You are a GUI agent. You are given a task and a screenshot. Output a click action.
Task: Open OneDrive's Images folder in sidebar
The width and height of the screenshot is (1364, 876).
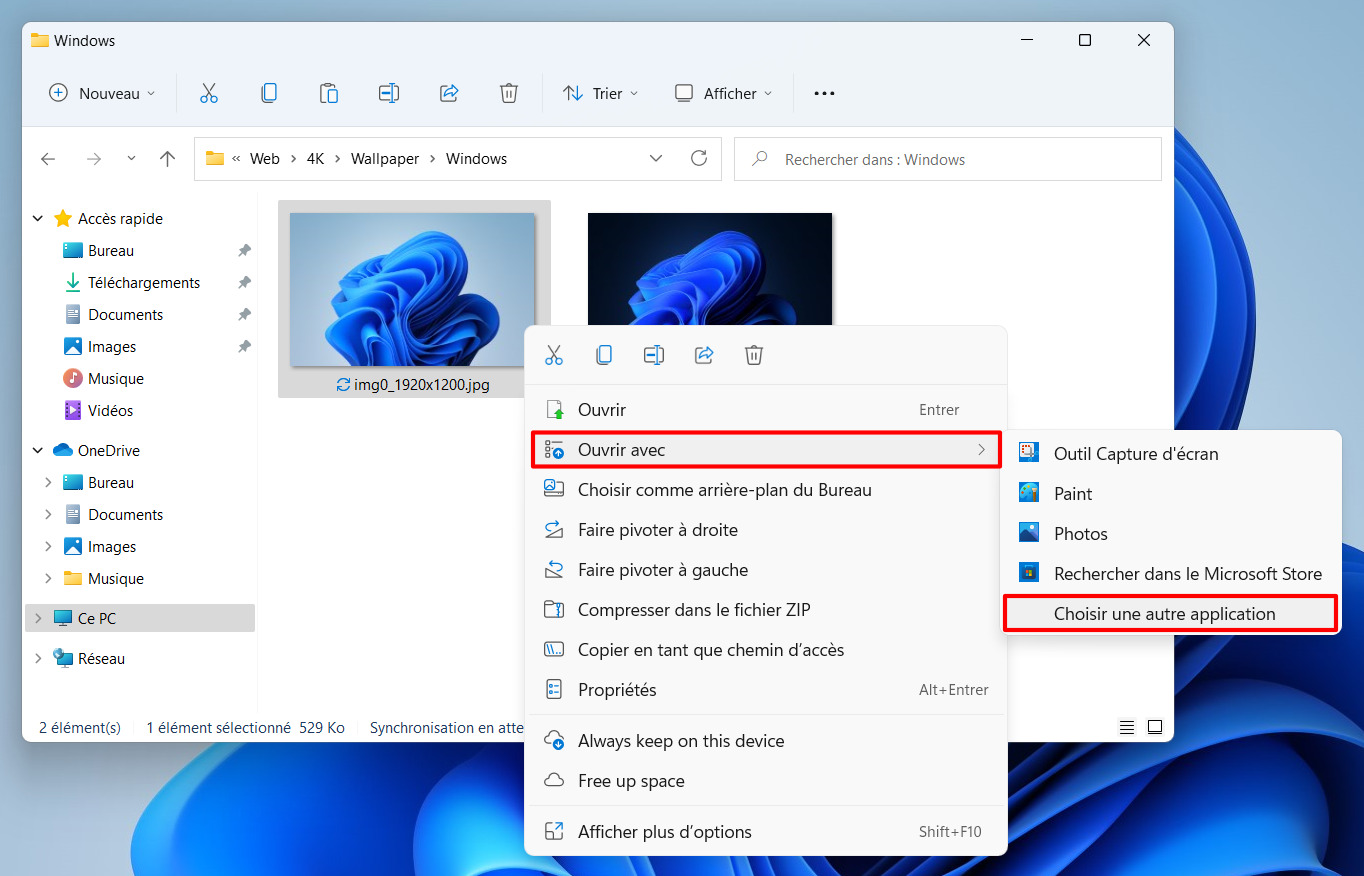click(x=112, y=547)
